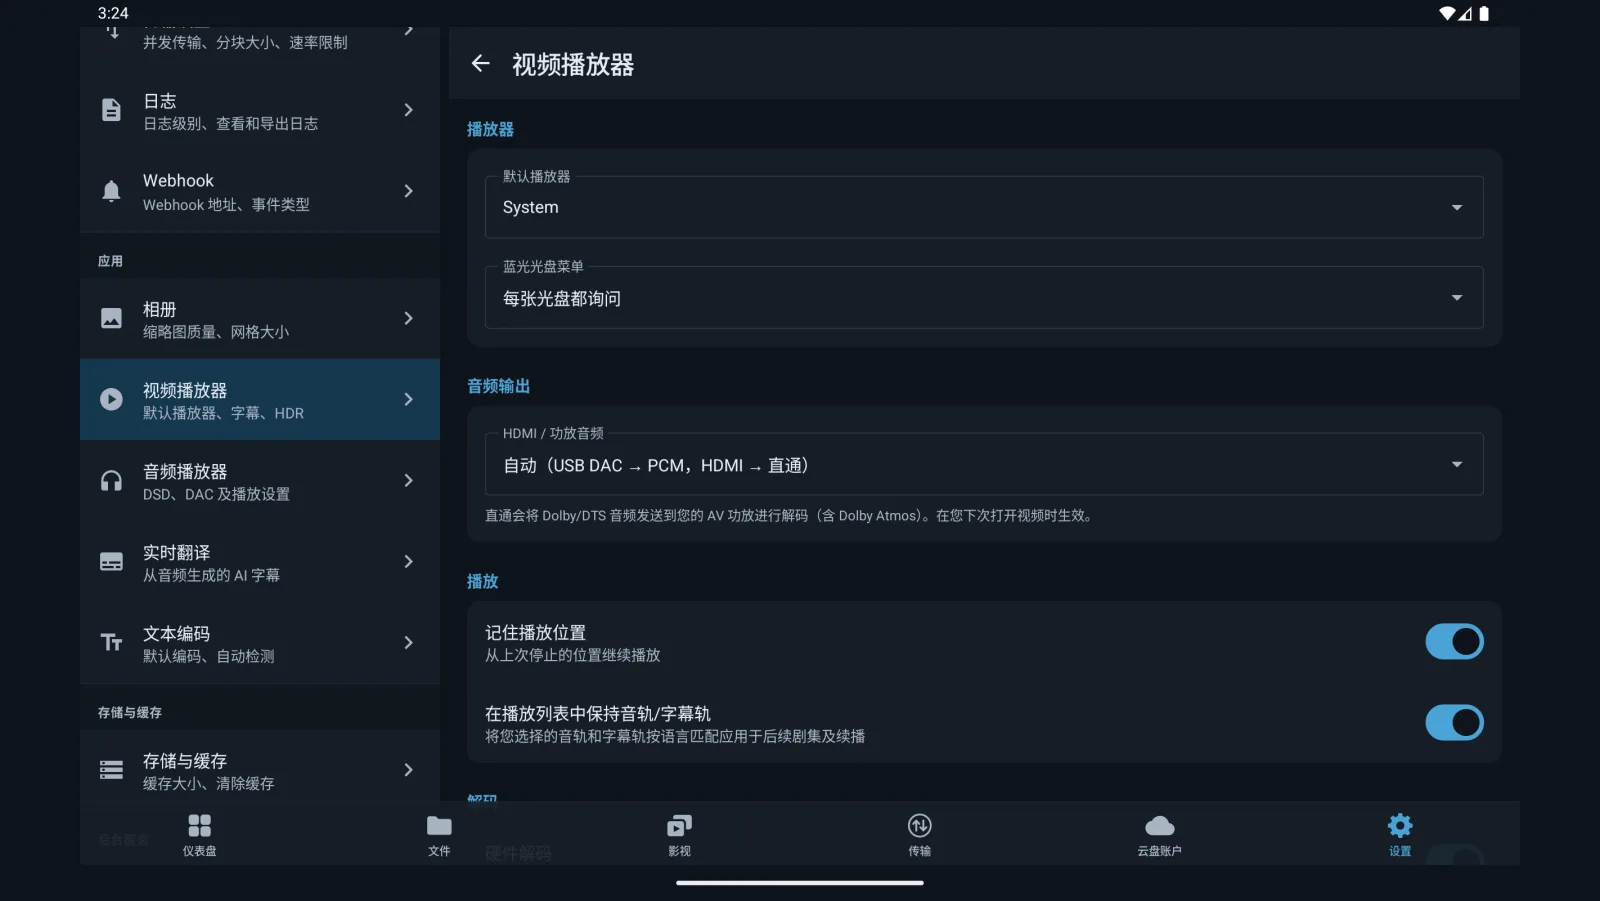The width and height of the screenshot is (1600, 901).
Task: Click the 在播放列表中保持音轨/字幕轨 label
Action: tap(598, 714)
